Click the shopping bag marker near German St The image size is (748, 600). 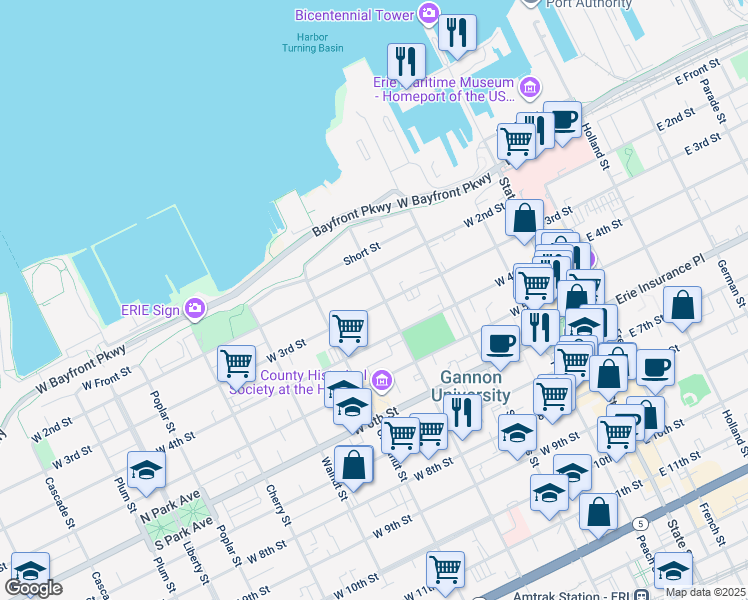click(x=681, y=306)
